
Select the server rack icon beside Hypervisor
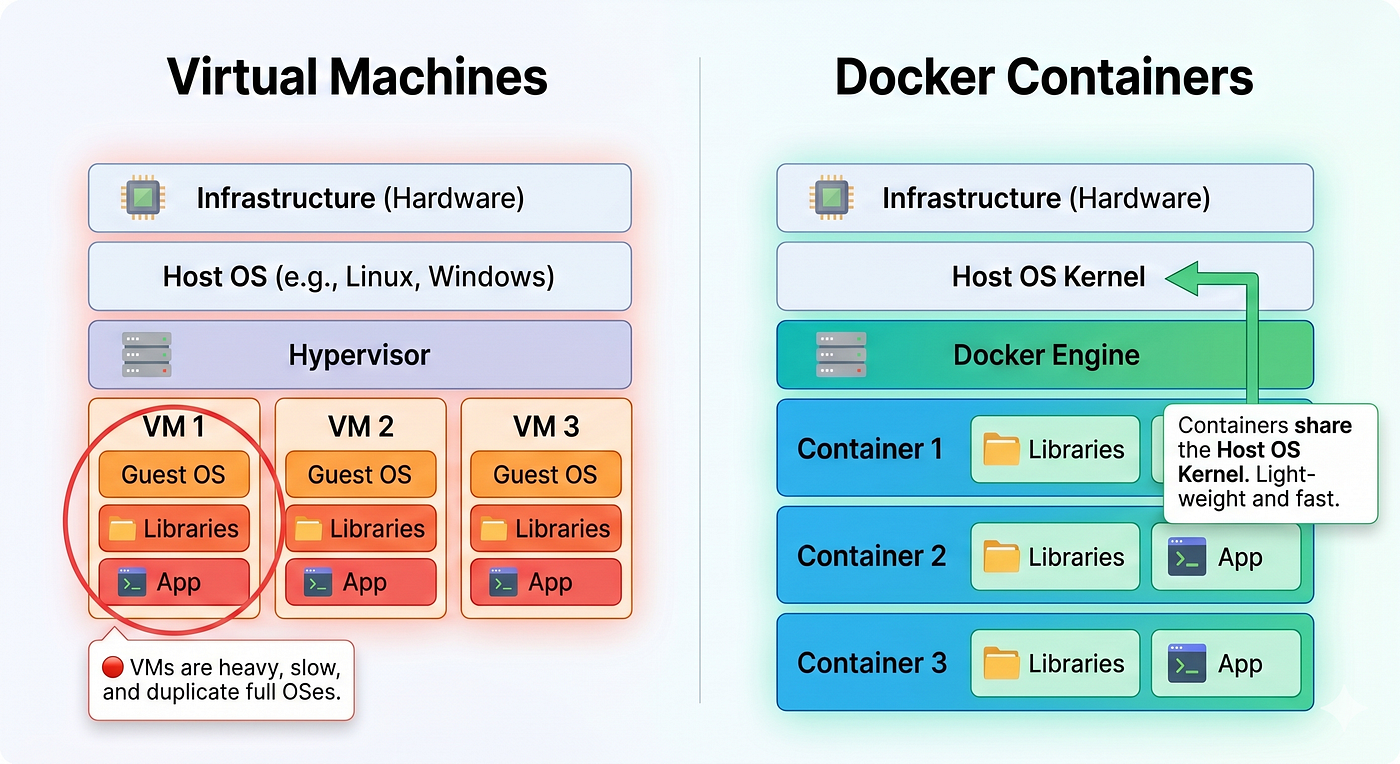pos(147,355)
